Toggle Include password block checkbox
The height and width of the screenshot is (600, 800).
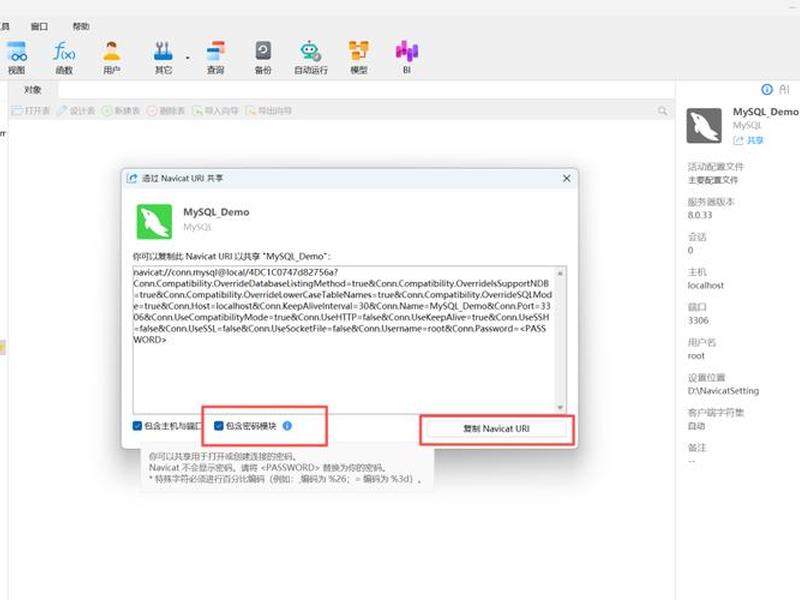click(x=218, y=426)
